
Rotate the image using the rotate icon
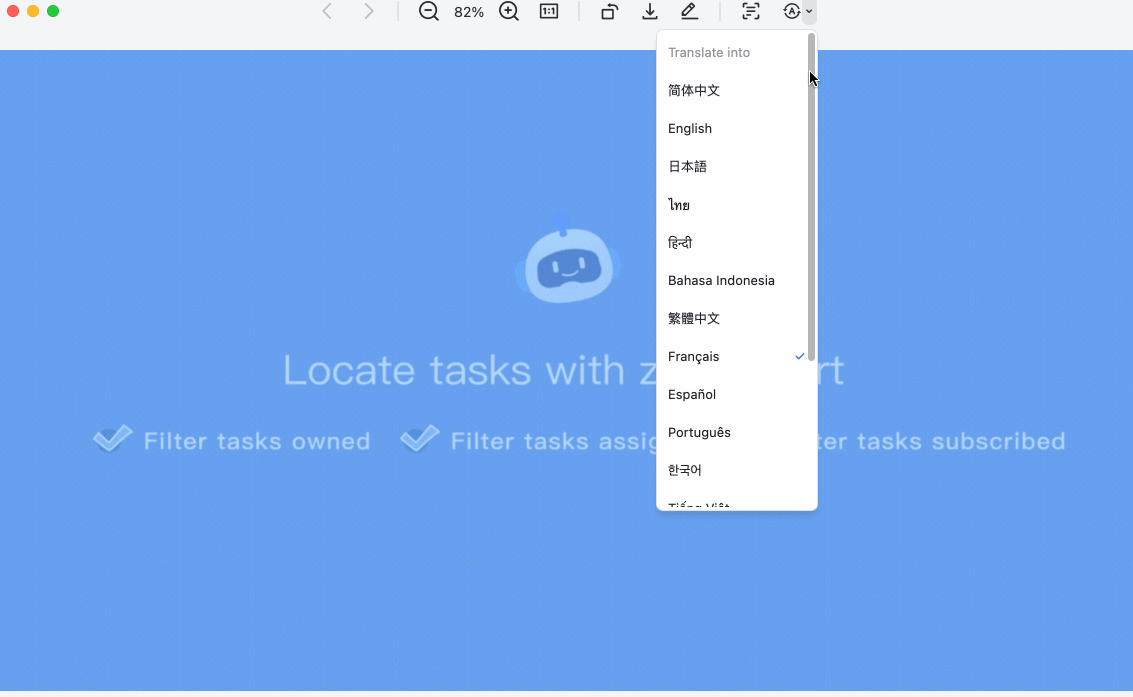609,12
